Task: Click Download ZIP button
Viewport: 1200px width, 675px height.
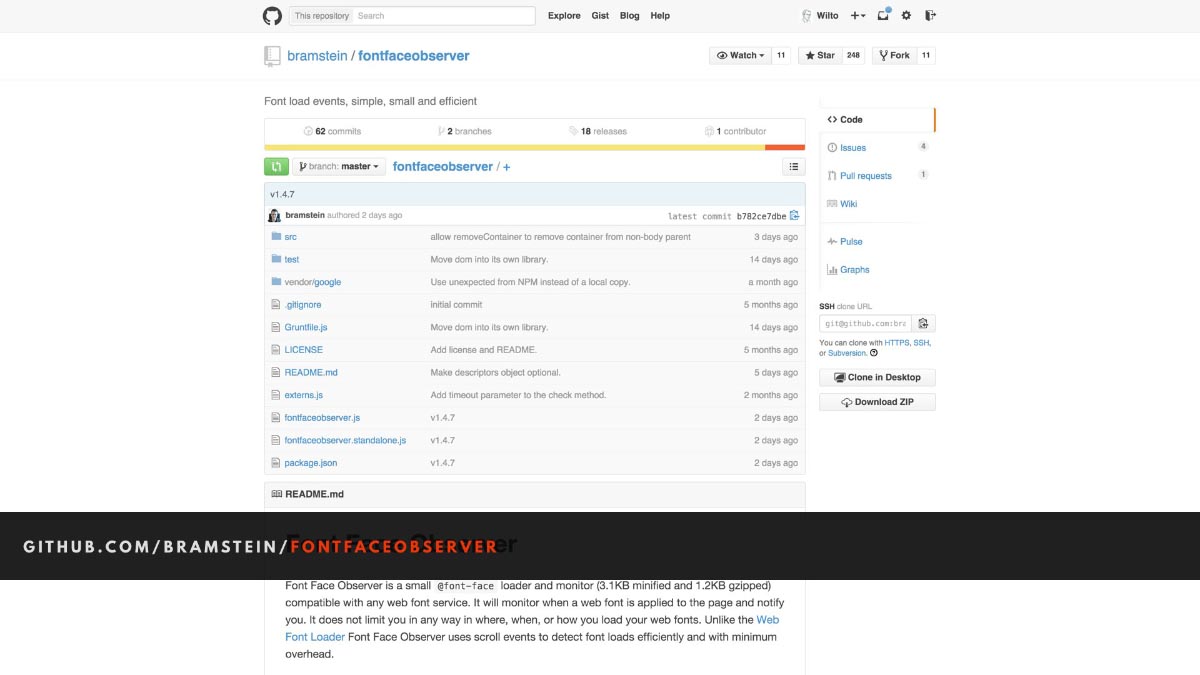Action: [877, 402]
